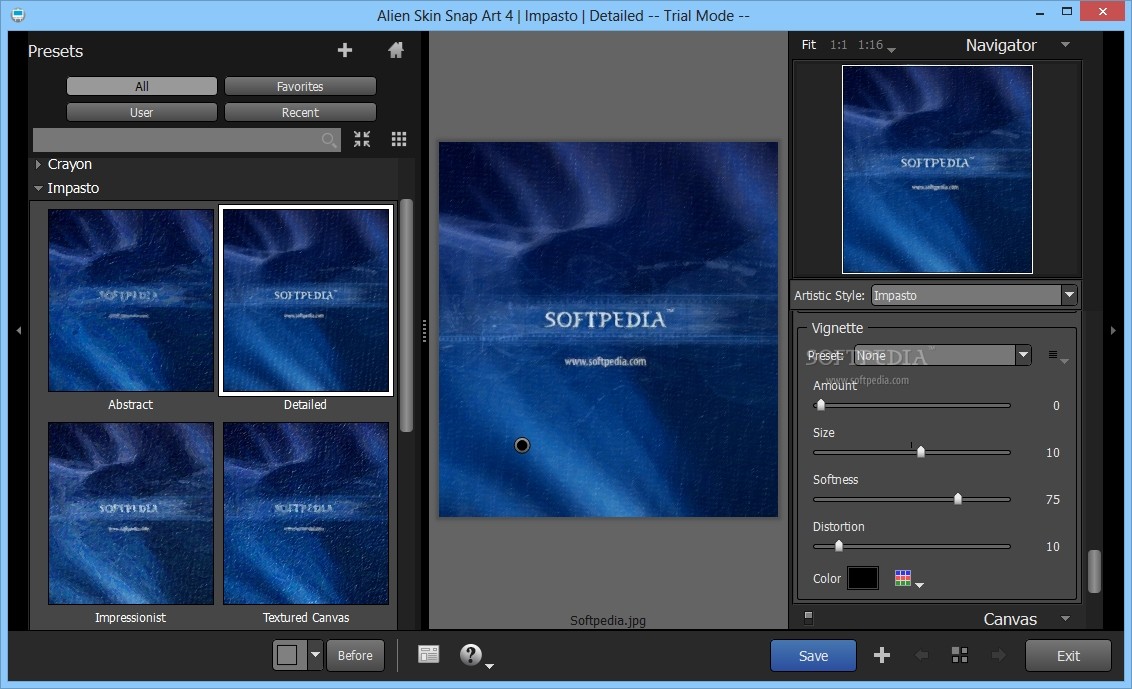The width and height of the screenshot is (1132, 689).
Task: Open the Navigator panel menu arrow
Action: (1066, 45)
